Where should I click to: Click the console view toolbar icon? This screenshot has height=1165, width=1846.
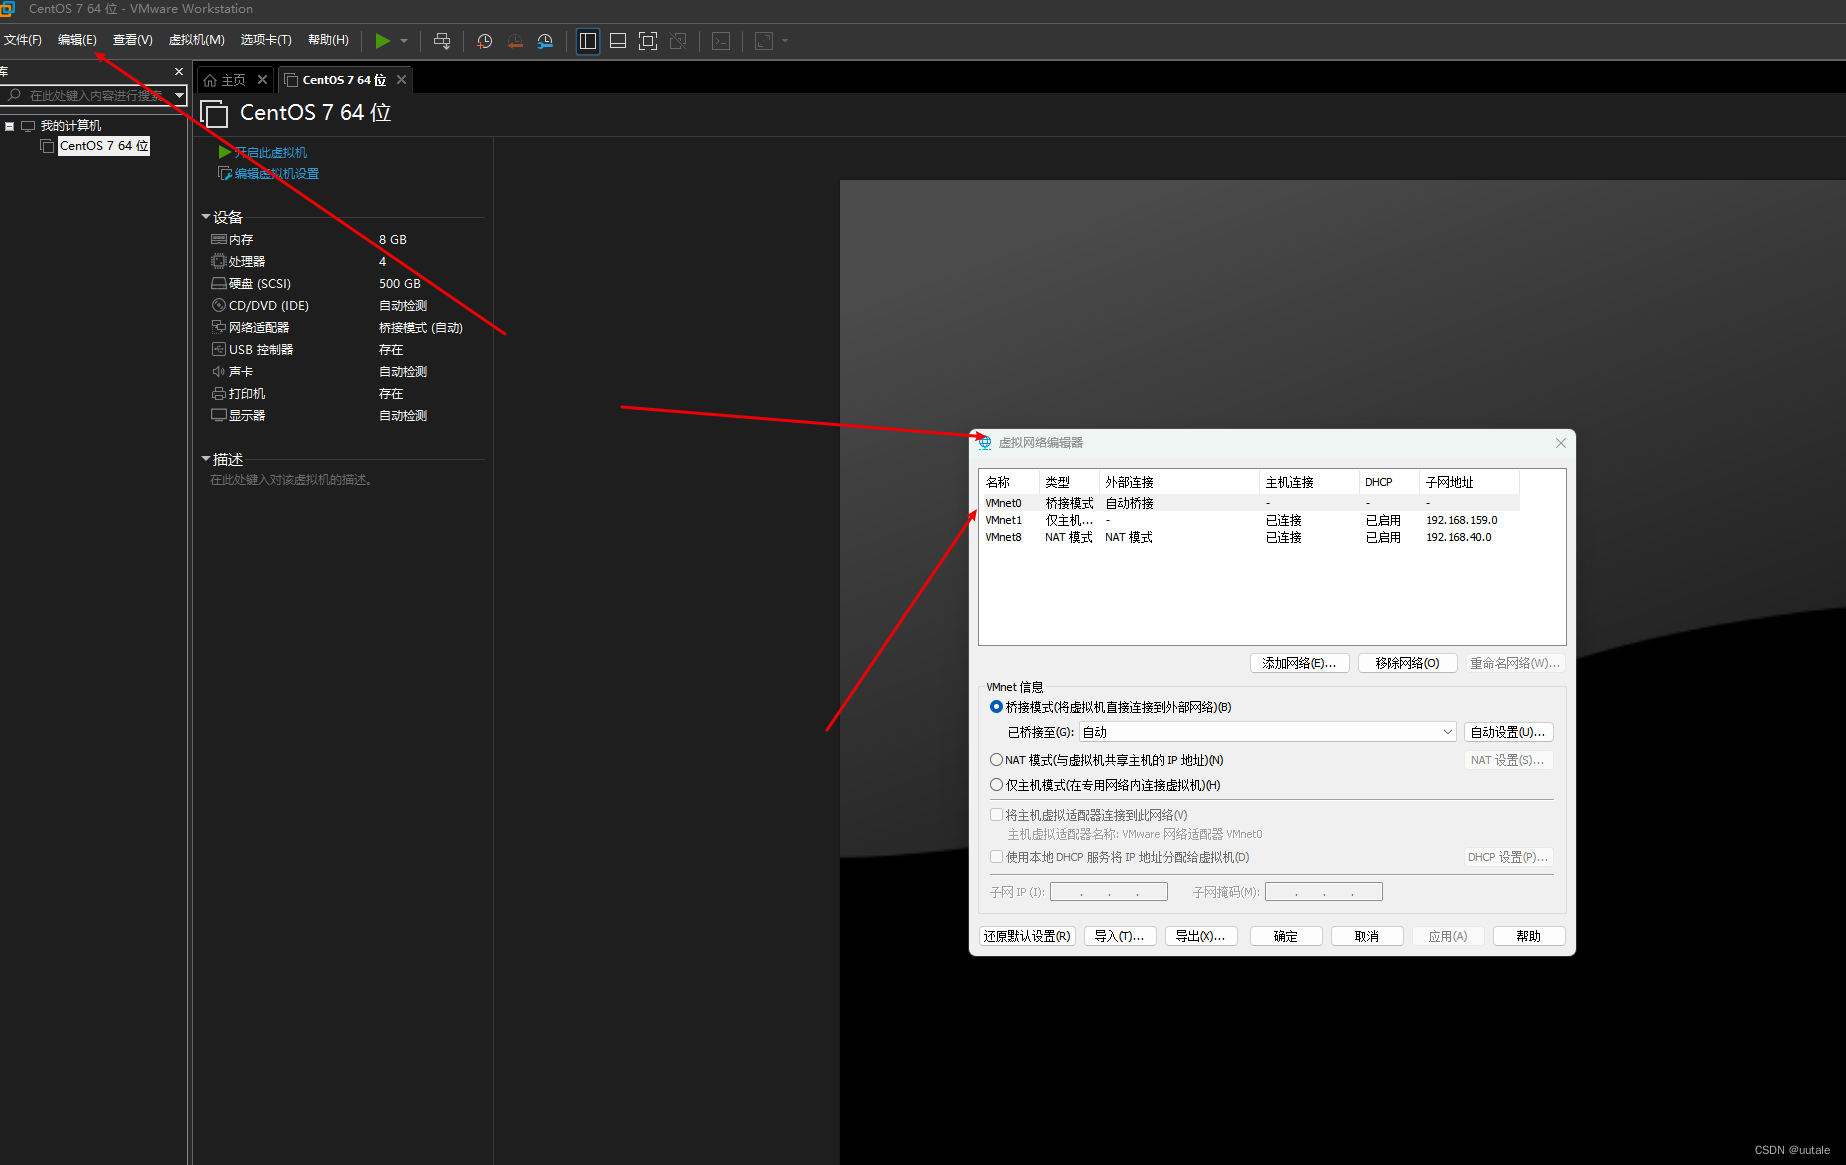point(721,41)
